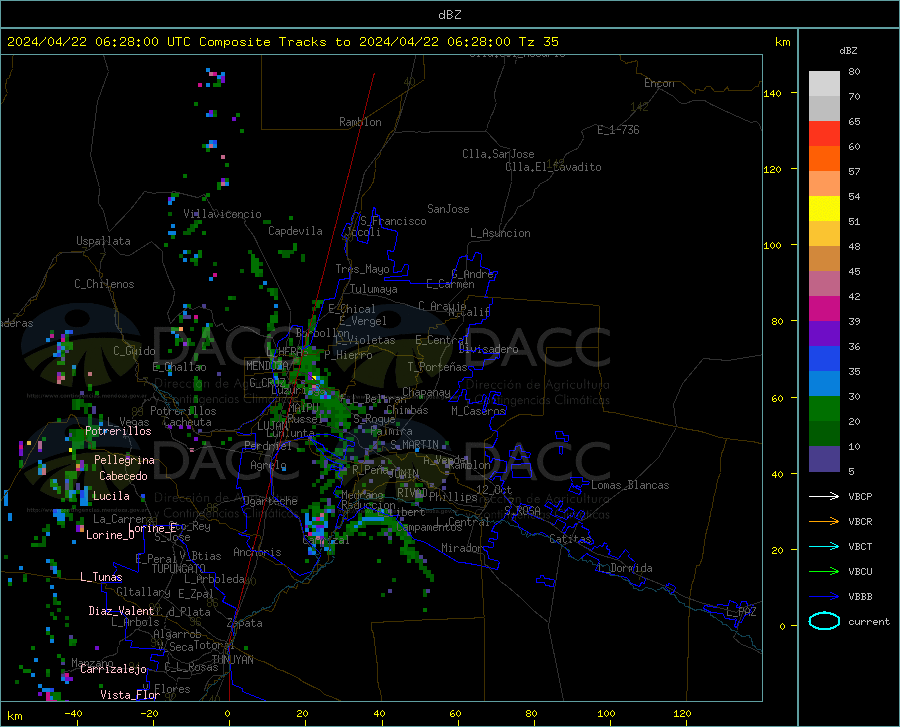Click the Composite Tracks timestamp header
Viewport: 900px width, 727px height.
pos(282,41)
